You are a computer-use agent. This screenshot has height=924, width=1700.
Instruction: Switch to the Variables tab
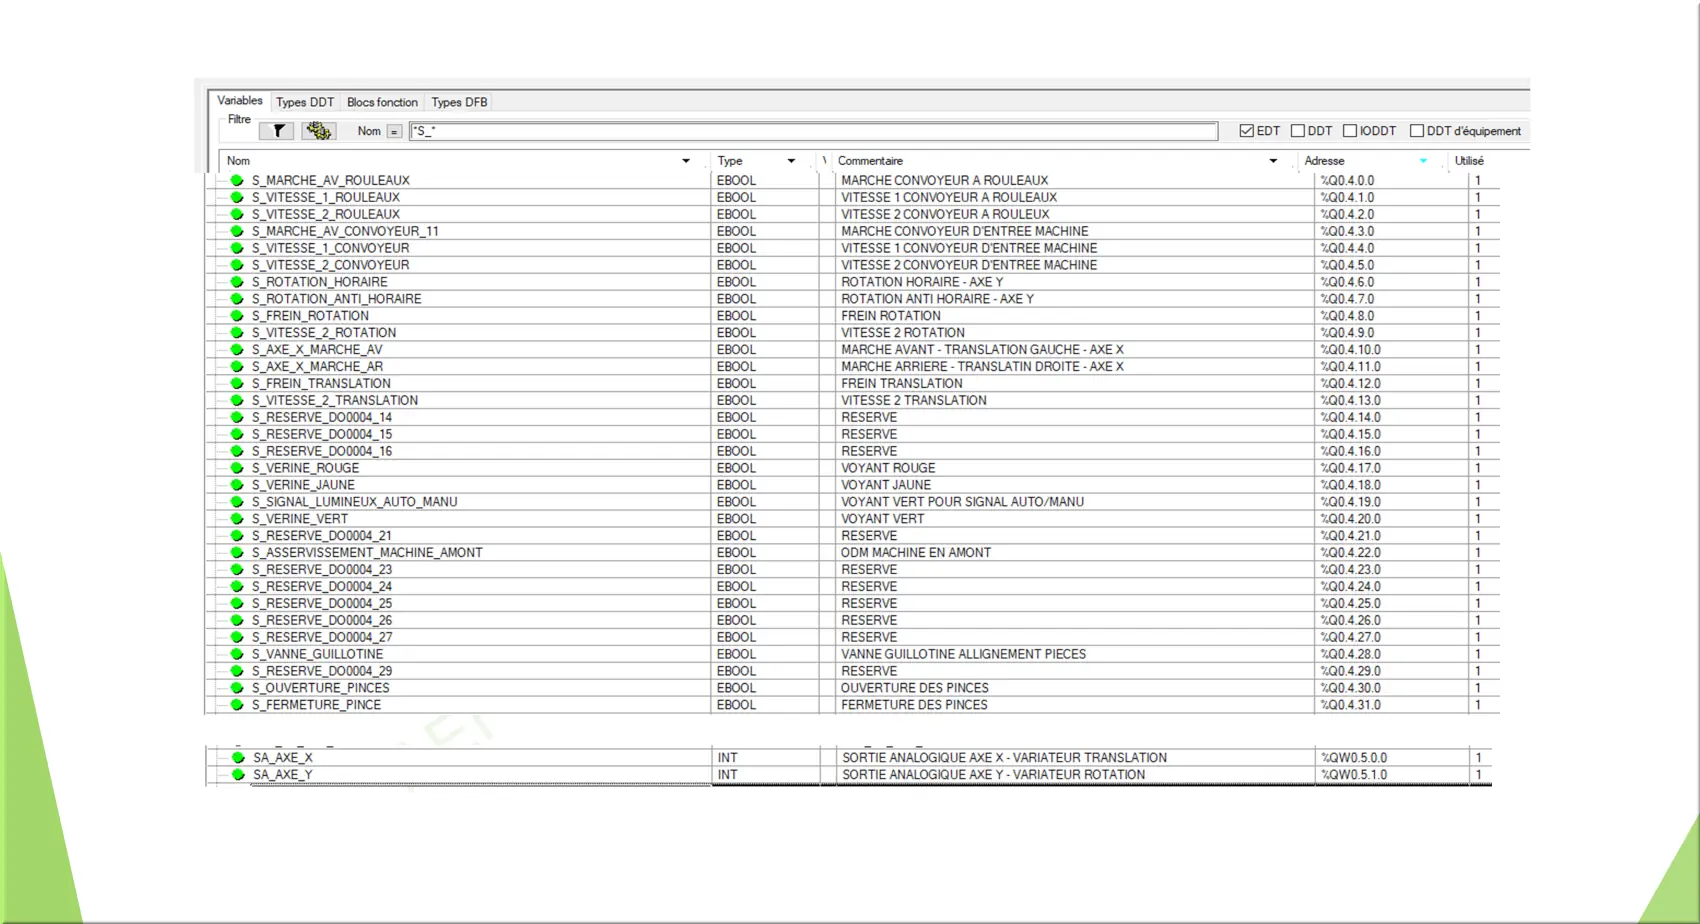click(240, 101)
